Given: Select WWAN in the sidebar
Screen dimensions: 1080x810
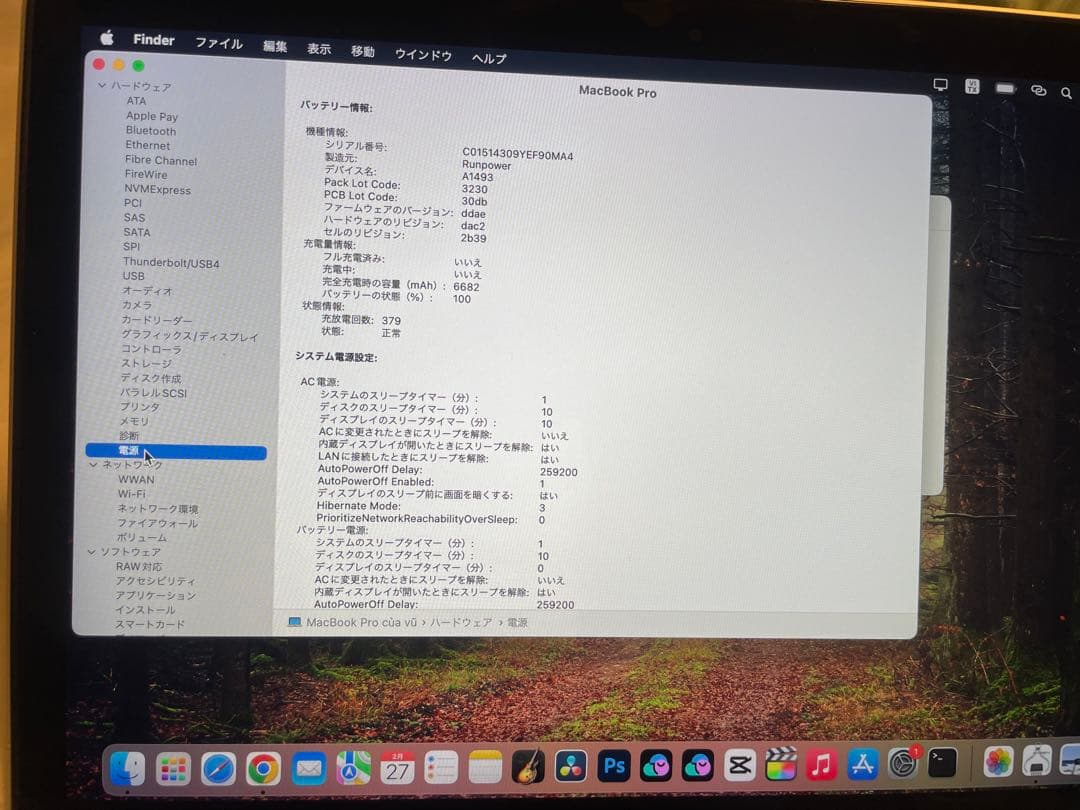Looking at the screenshot, I should (136, 479).
